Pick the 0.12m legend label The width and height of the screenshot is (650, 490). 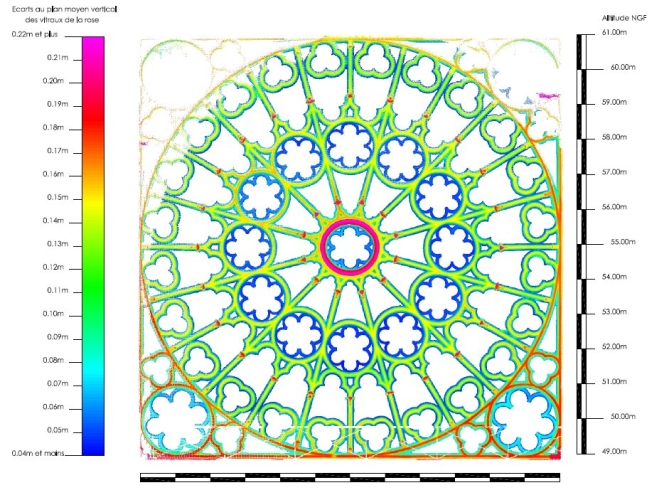pos(53,267)
